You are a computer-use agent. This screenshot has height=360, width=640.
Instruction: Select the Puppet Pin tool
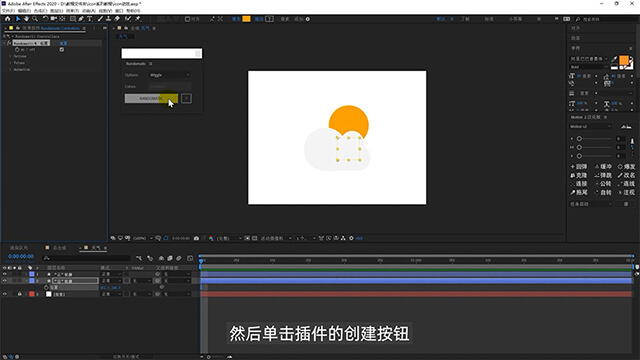click(x=138, y=19)
